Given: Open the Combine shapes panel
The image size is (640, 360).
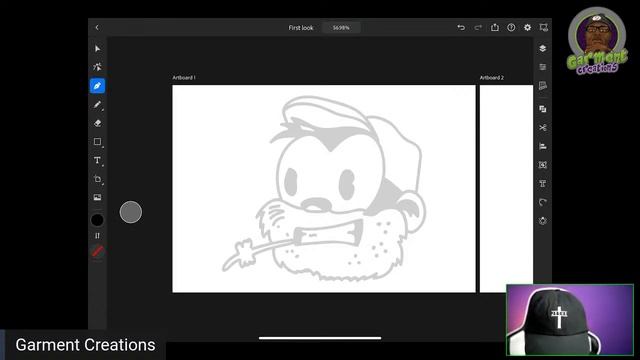Looking at the screenshot, I should [x=542, y=109].
